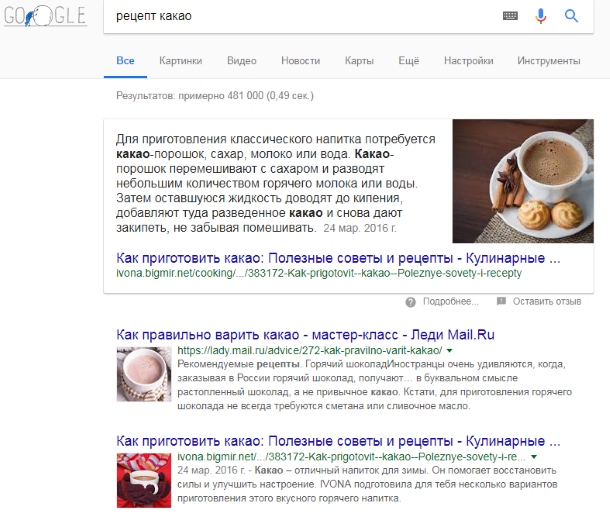Click the featured snippet ivona.bigmir.net/cooking URL
The height and width of the screenshot is (514, 610).
[319, 273]
